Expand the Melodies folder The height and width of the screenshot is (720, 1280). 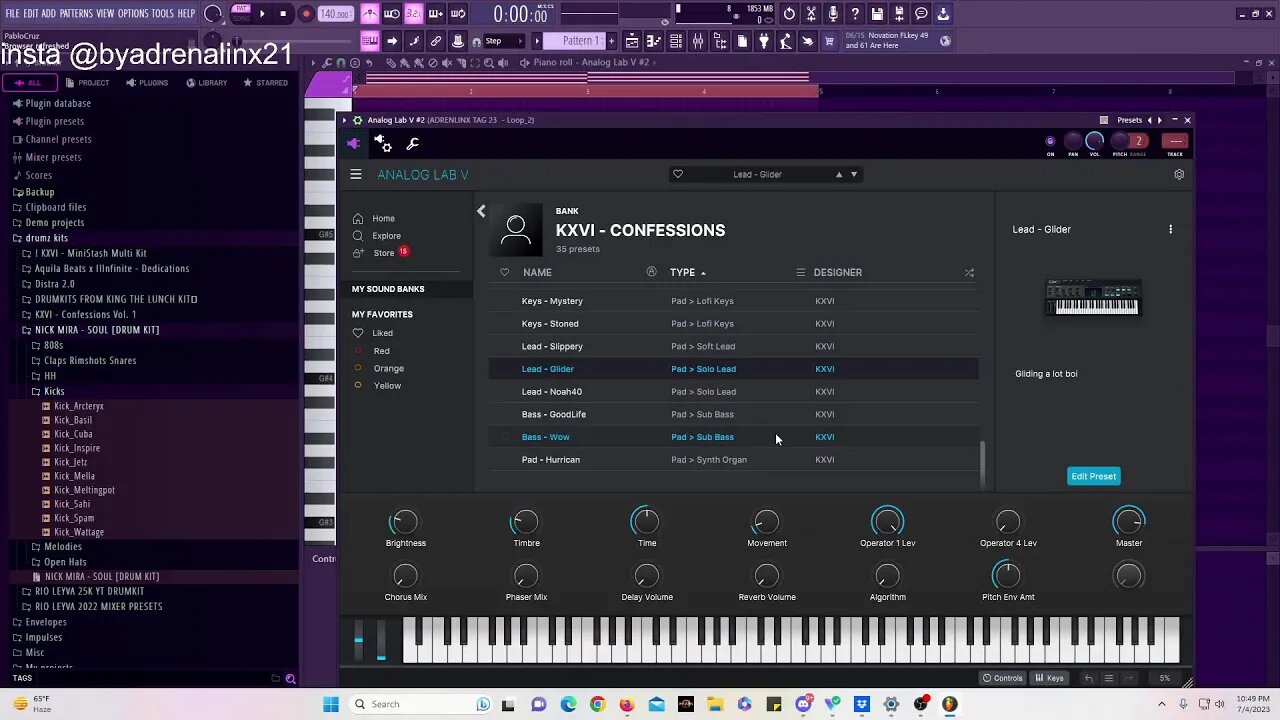pos(62,547)
